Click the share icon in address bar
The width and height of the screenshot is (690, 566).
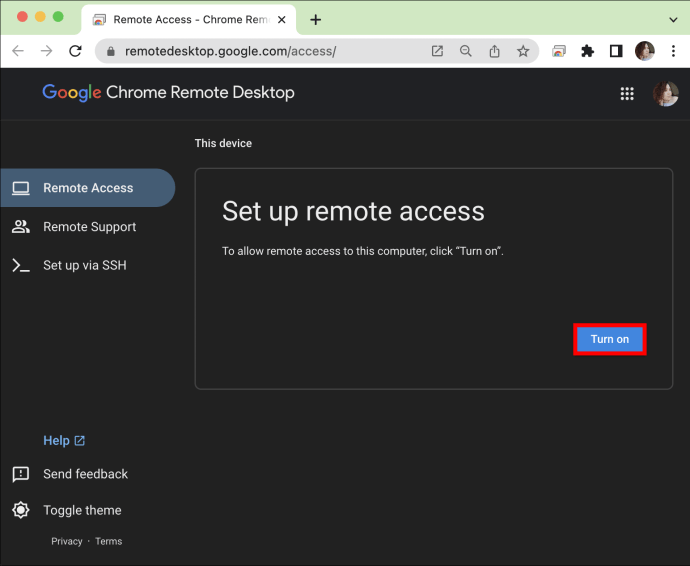[x=495, y=51]
